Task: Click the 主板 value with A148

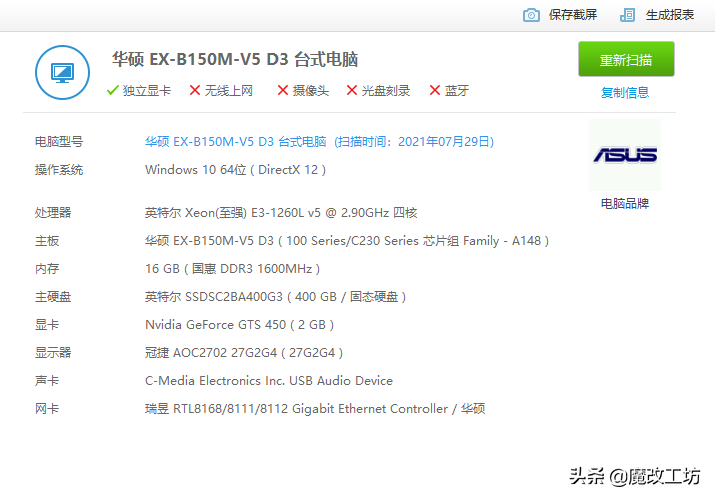Action: 347,241
